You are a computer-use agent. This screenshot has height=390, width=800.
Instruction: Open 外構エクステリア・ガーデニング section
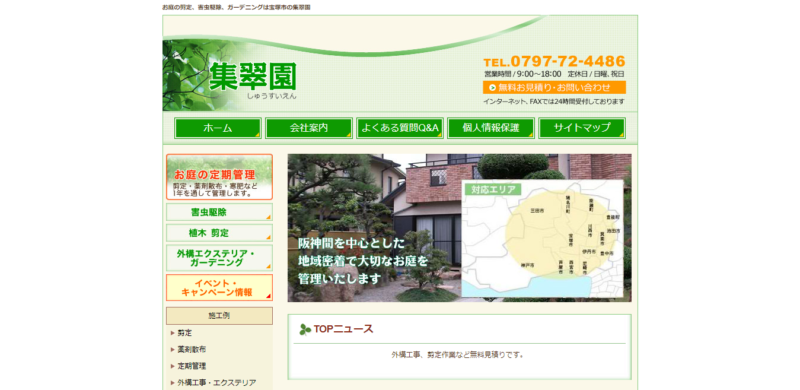click(x=219, y=258)
